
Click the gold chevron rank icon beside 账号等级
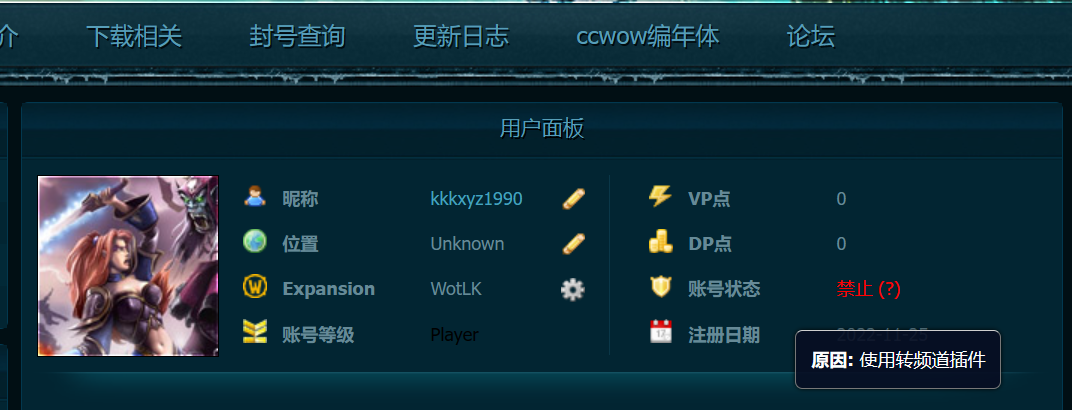tap(254, 331)
